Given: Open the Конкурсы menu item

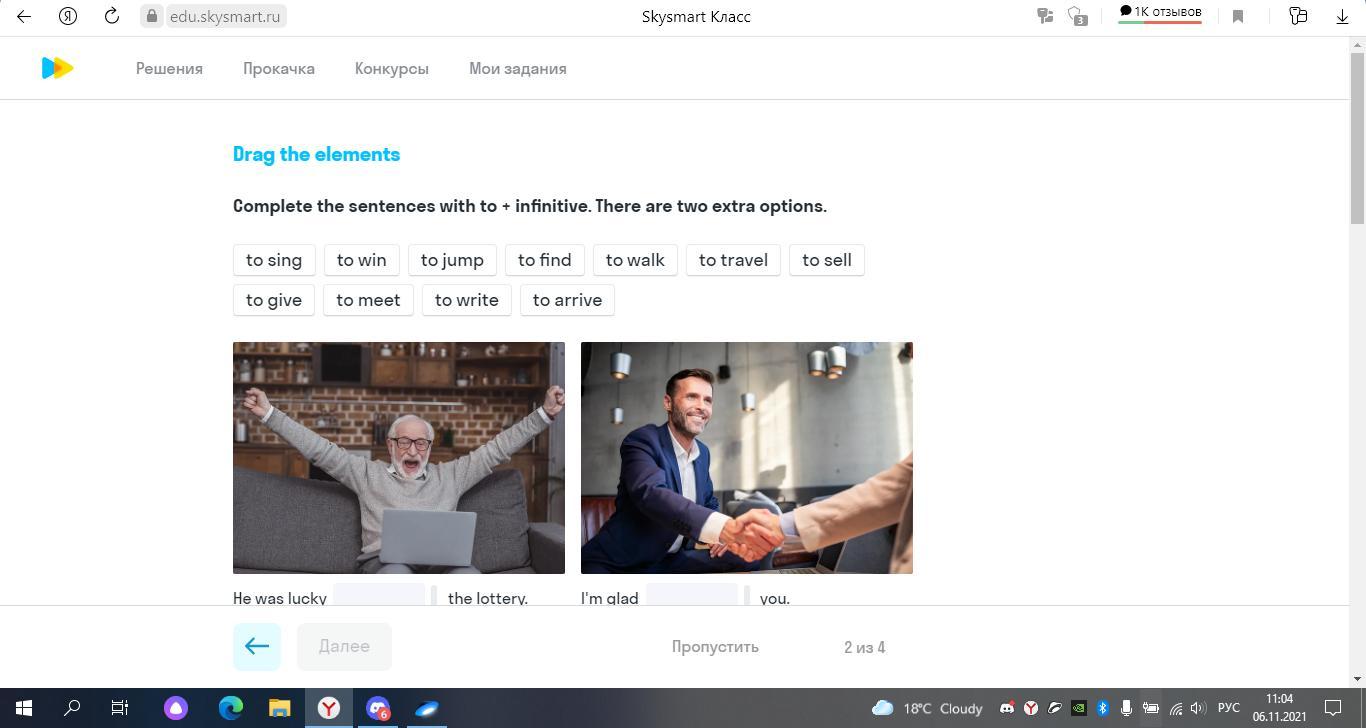Looking at the screenshot, I should (x=392, y=69).
